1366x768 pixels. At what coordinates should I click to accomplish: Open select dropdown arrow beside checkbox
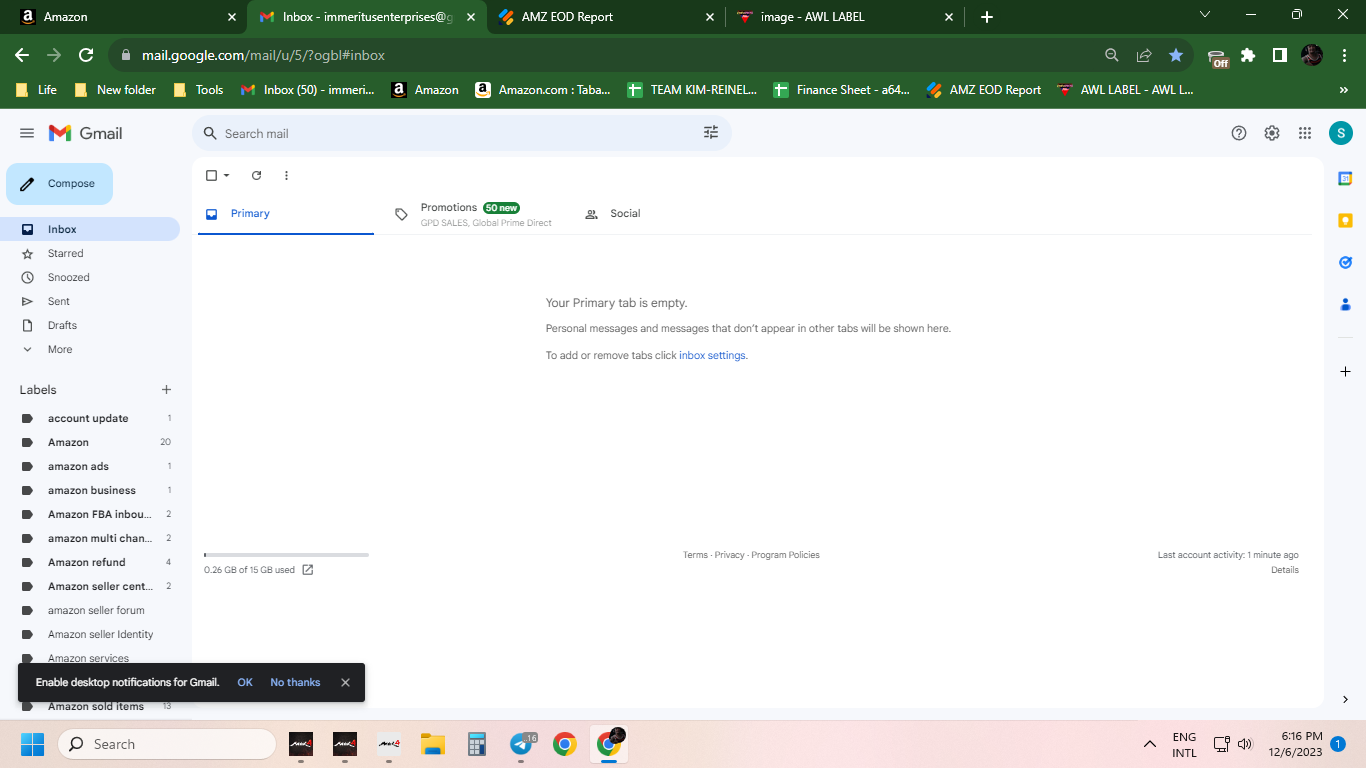coord(226,175)
